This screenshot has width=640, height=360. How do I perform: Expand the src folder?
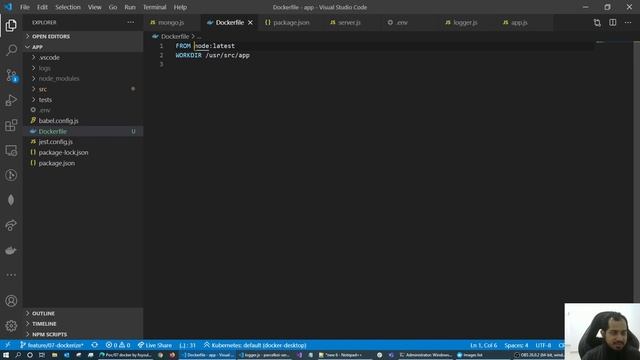(x=83, y=89)
